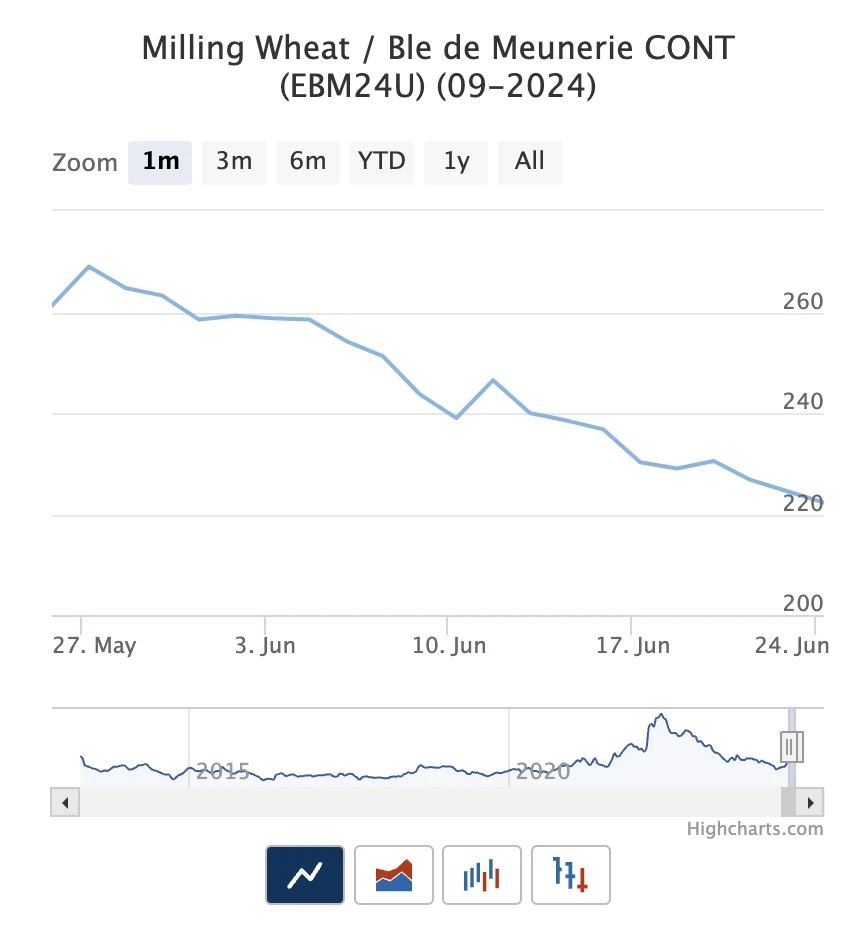Click the price line peak near 27. May
This screenshot has width=866, height=926.
(89, 267)
